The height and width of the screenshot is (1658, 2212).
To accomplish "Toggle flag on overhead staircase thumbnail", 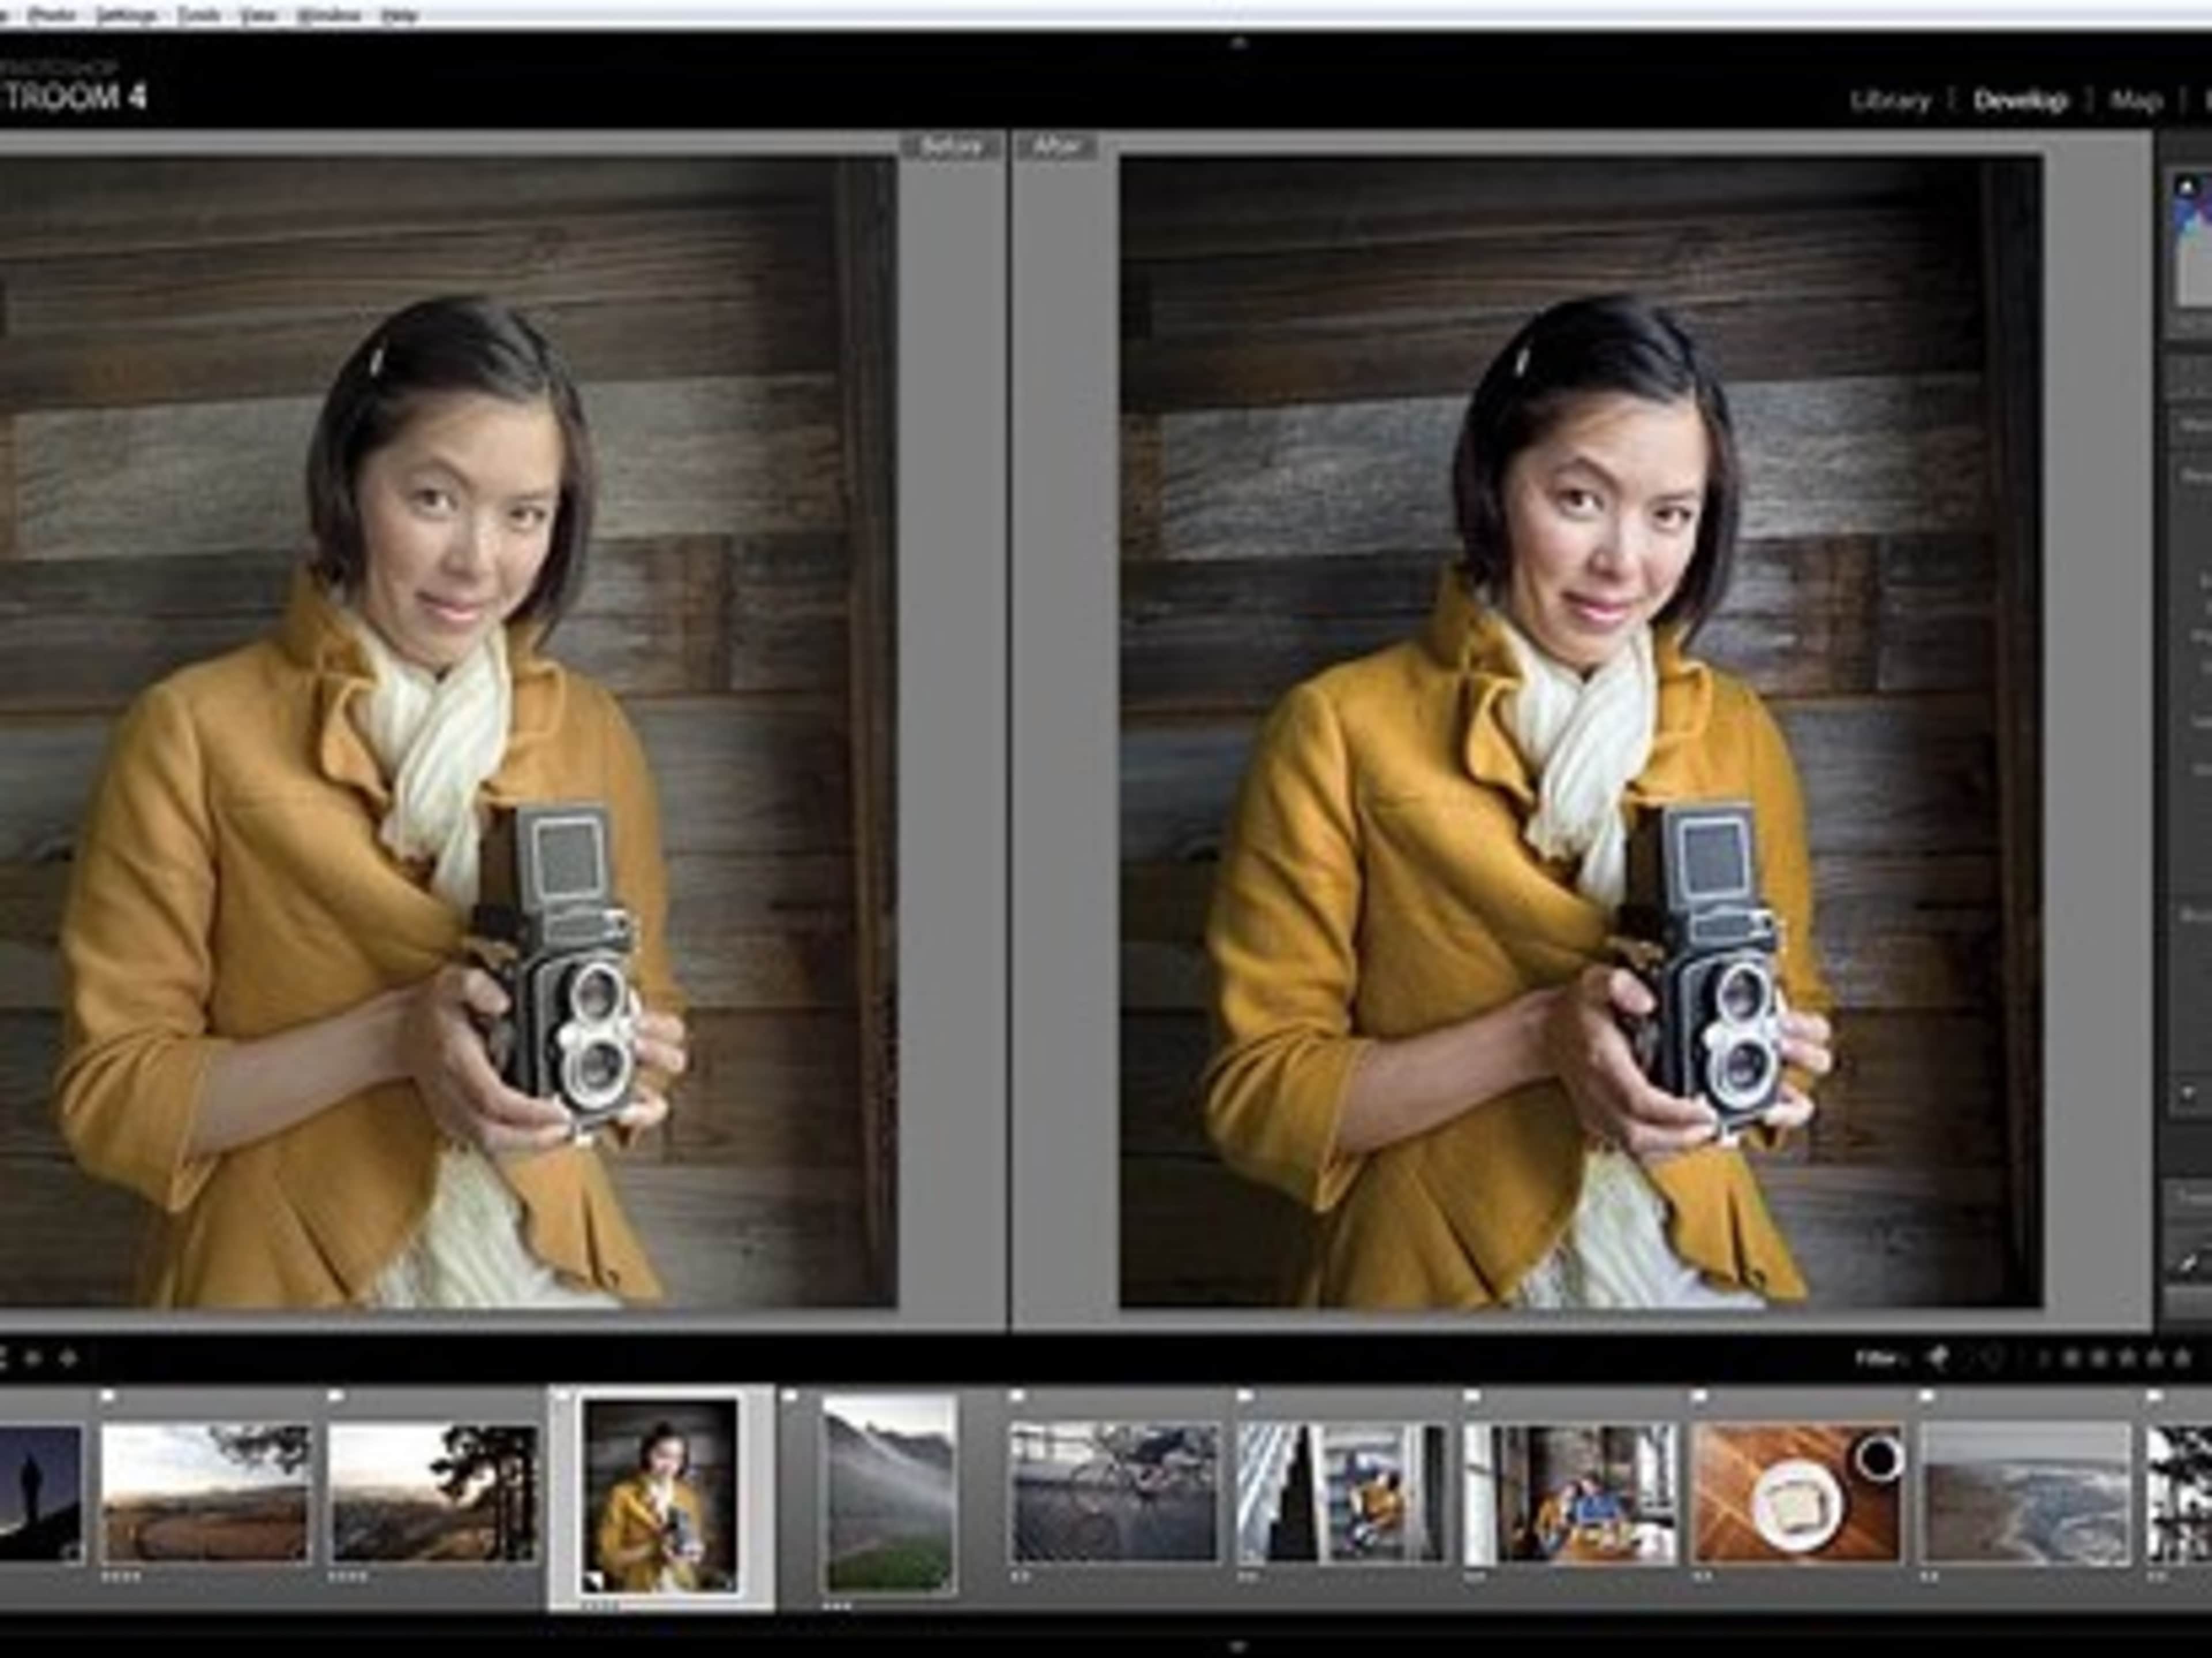I will point(1246,1395).
